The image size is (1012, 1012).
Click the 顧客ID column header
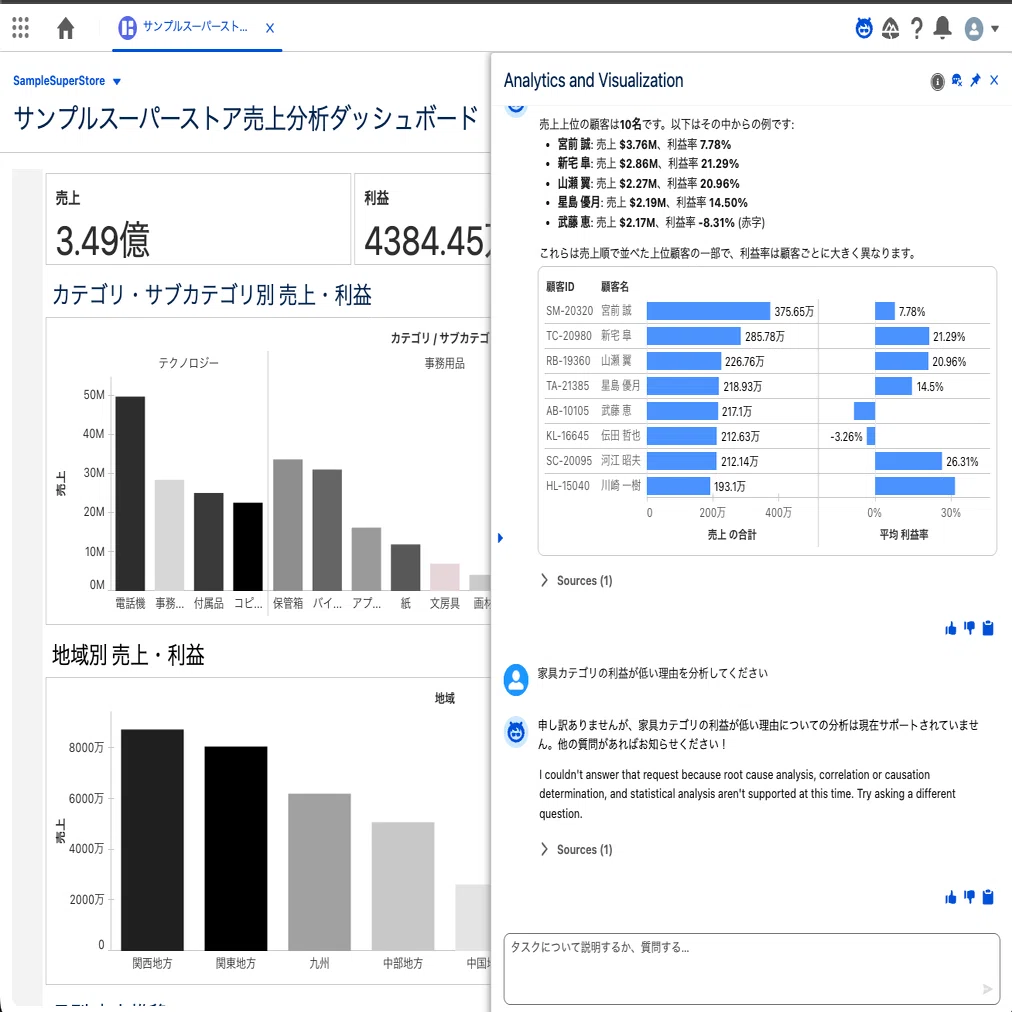point(560,287)
